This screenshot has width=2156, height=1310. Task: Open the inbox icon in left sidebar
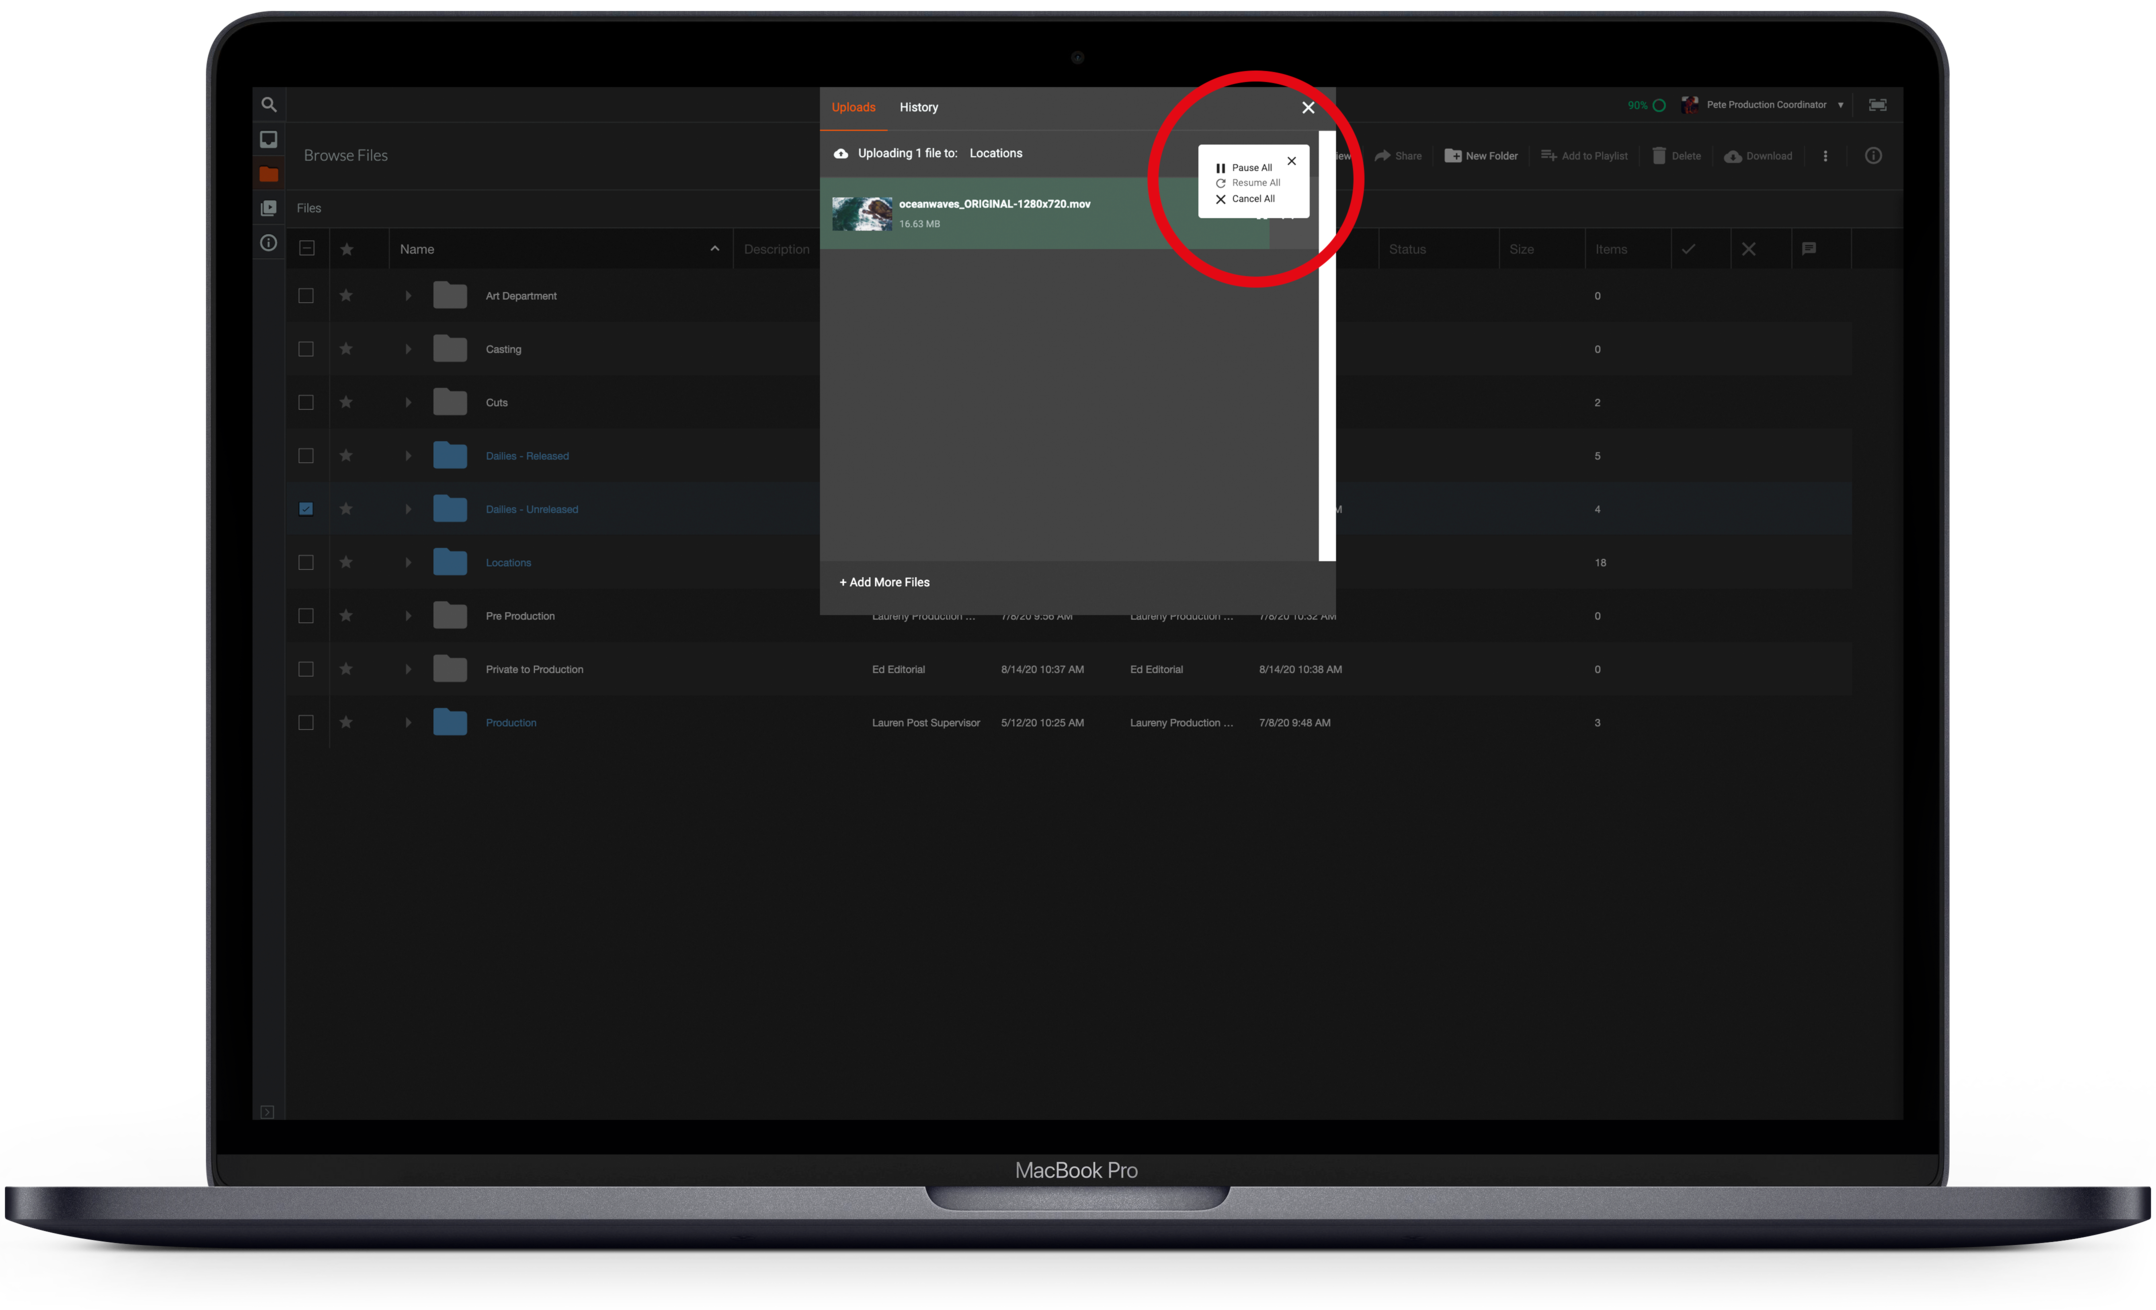click(269, 140)
